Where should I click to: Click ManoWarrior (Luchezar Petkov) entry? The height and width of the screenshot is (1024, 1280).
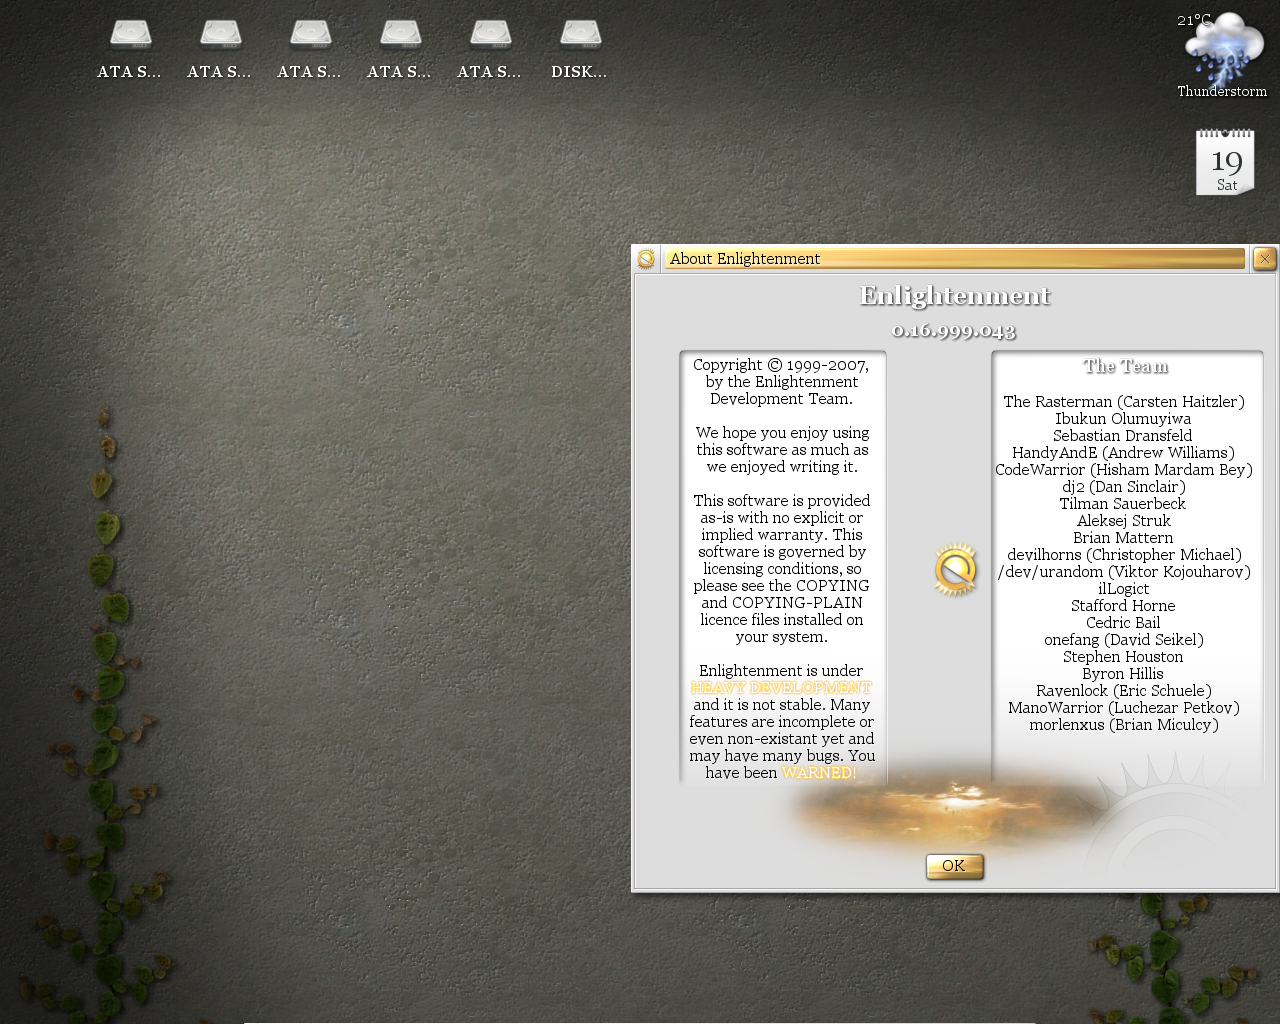1124,708
